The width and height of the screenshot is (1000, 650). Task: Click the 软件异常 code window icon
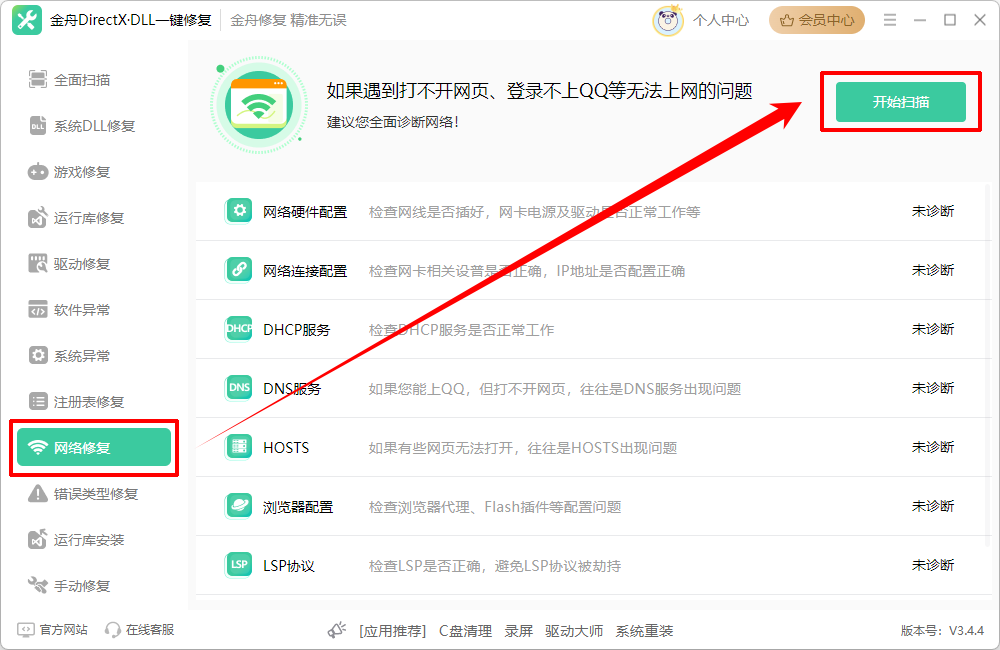click(x=38, y=309)
